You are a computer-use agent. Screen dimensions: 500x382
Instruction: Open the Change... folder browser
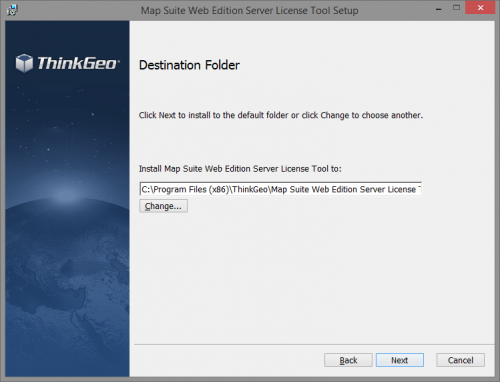pyautogui.click(x=163, y=206)
